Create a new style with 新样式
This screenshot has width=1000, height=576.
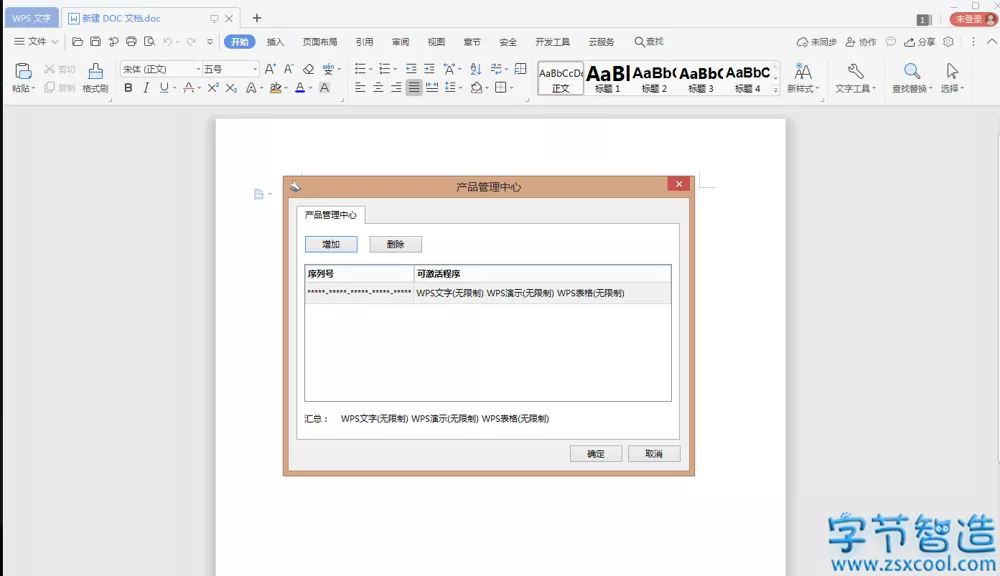(803, 78)
